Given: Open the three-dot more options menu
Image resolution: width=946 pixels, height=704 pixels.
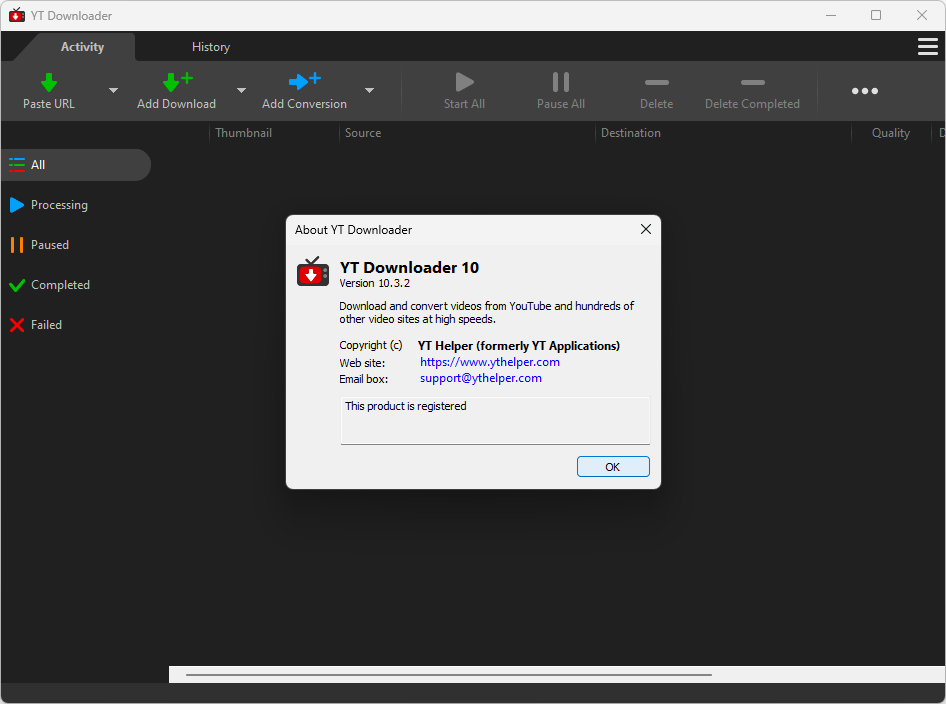Looking at the screenshot, I should tap(865, 91).
